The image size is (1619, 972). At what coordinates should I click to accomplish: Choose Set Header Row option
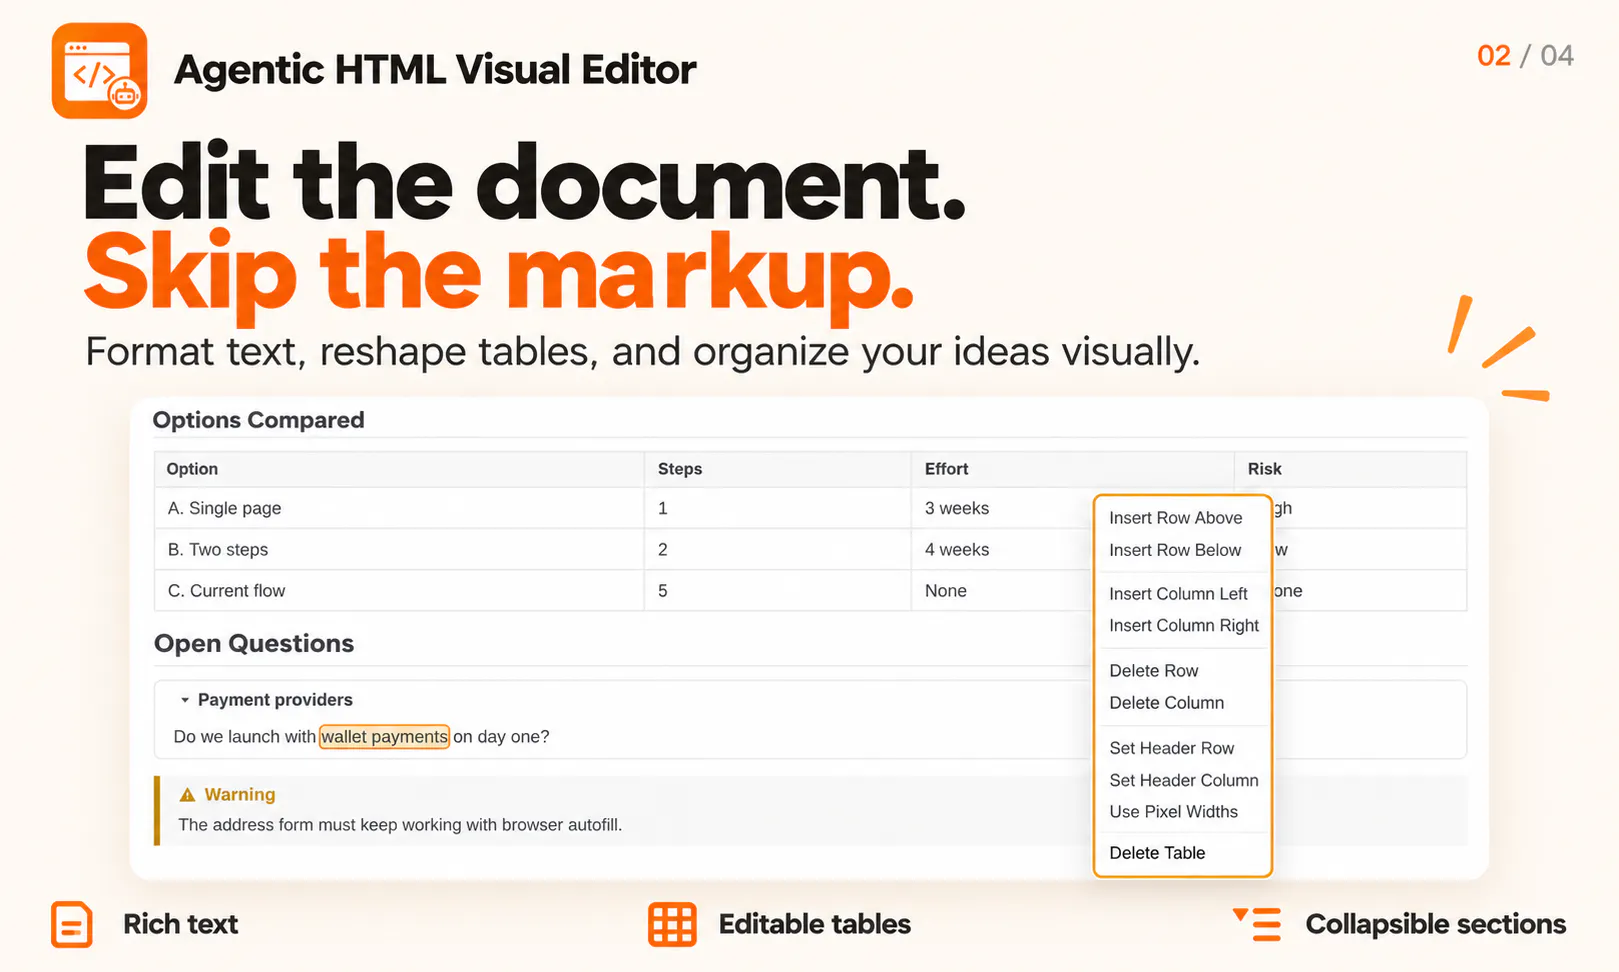(1171, 748)
